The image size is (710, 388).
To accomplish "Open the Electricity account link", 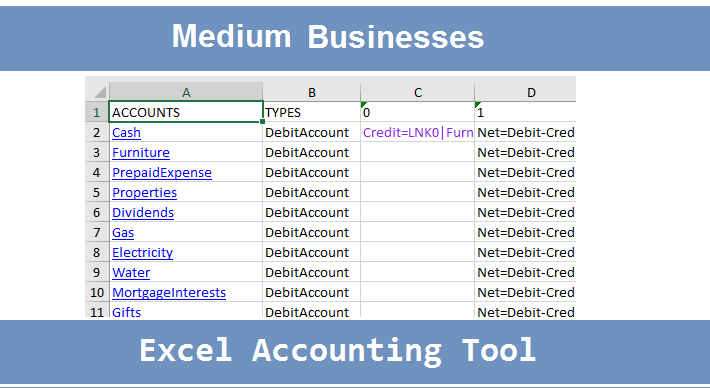I will tap(143, 252).
